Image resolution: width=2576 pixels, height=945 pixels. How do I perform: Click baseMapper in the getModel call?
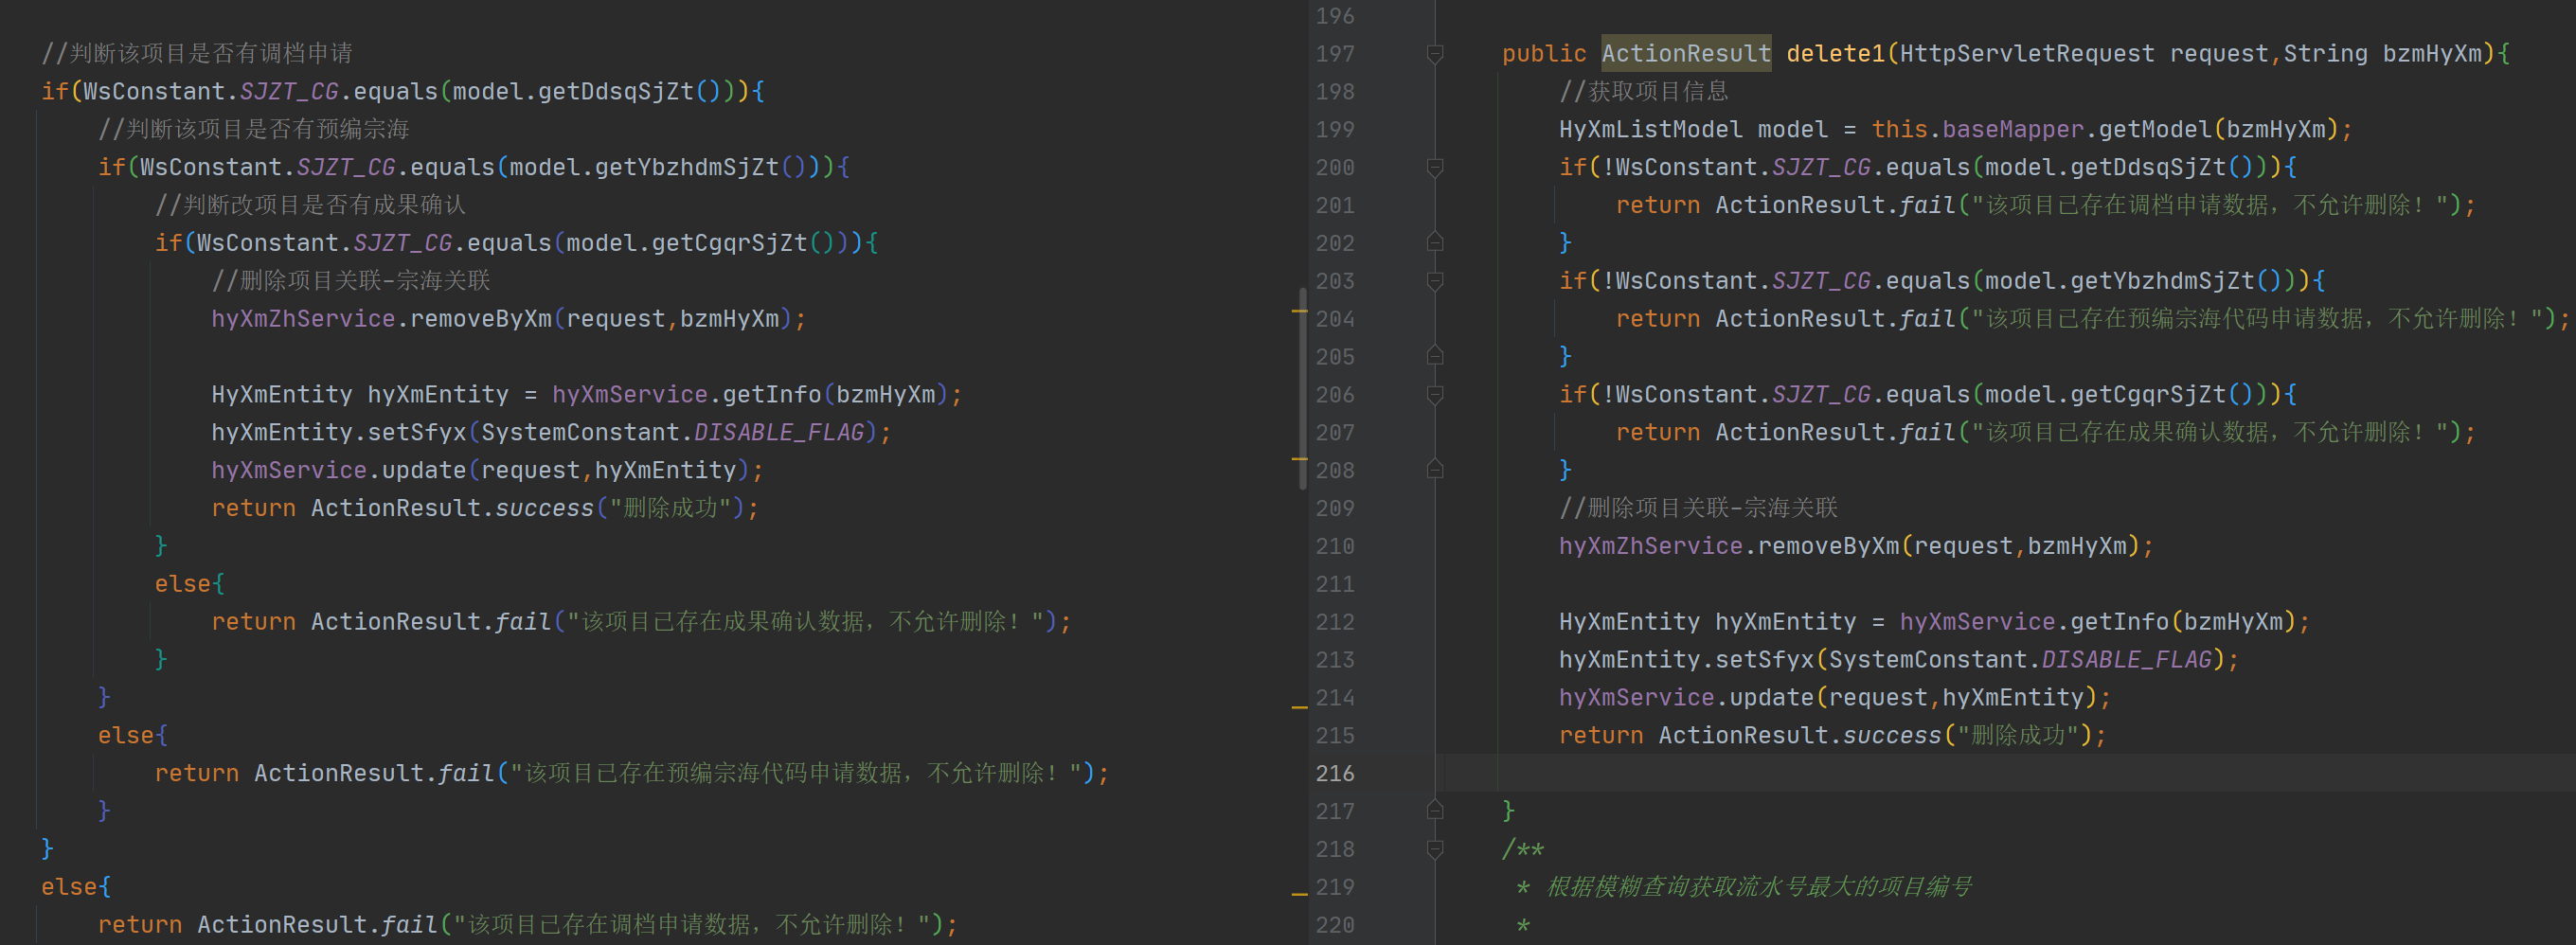(2012, 130)
